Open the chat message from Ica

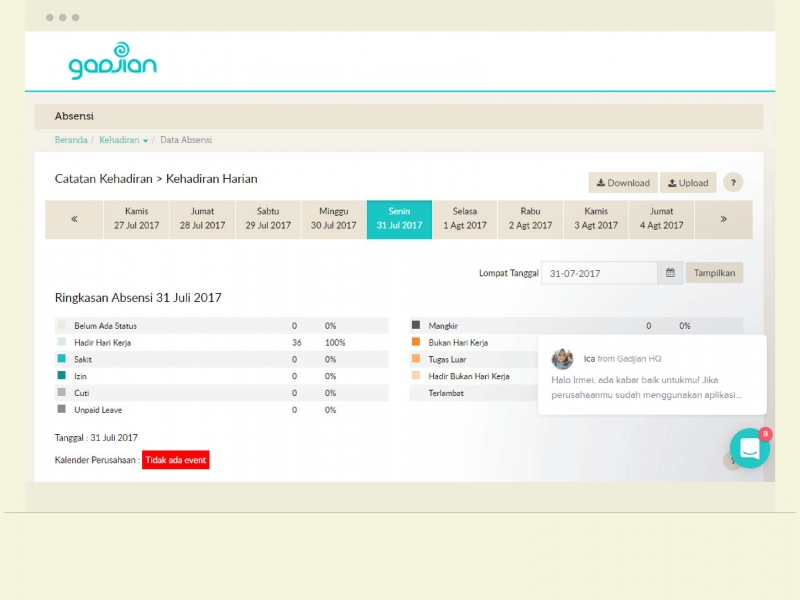[652, 375]
